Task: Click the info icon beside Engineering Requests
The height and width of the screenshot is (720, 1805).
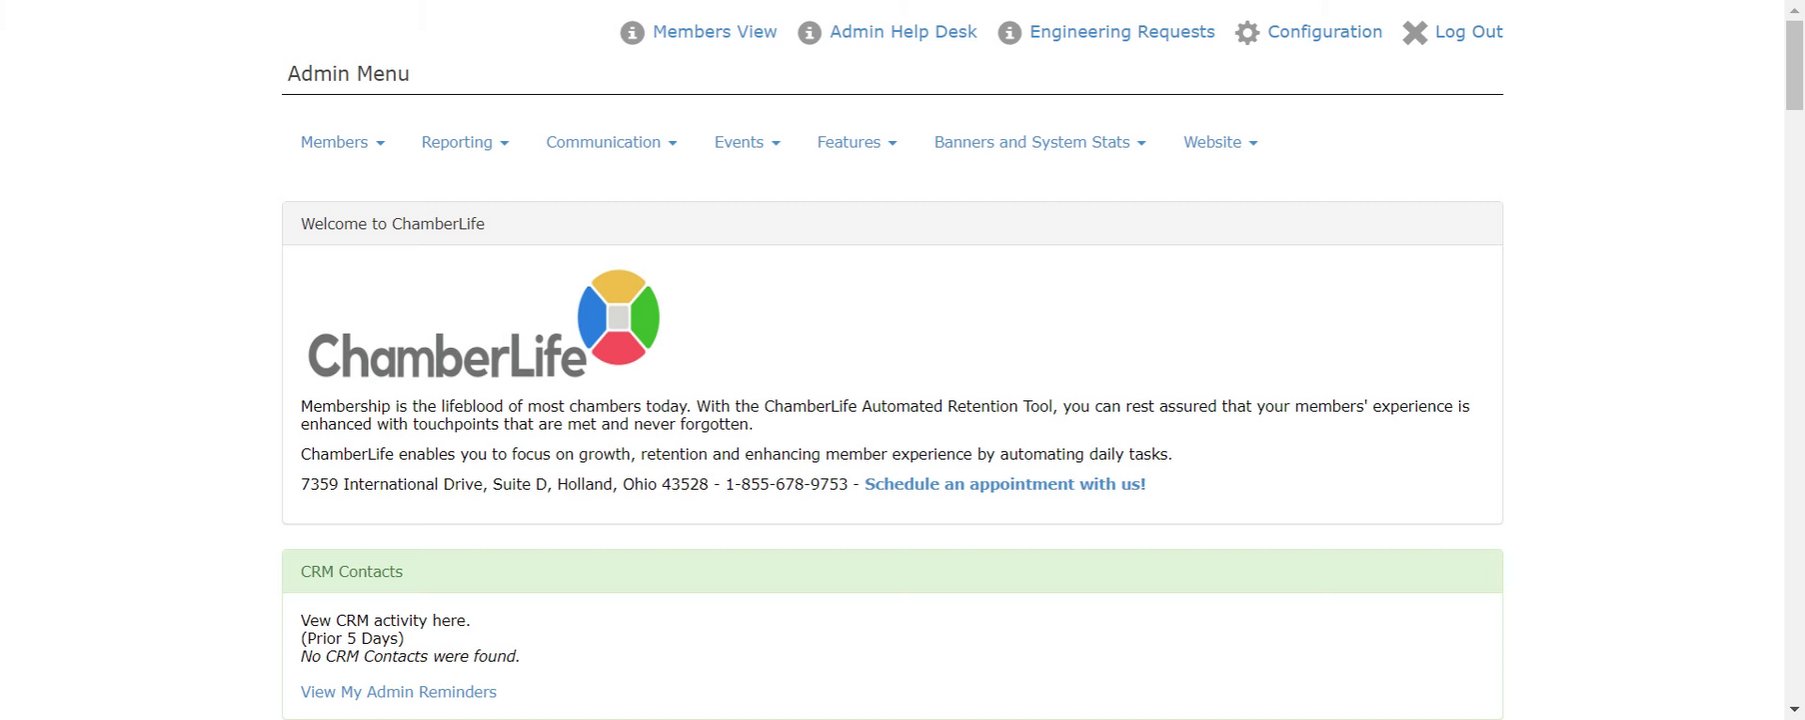Action: [x=1009, y=33]
